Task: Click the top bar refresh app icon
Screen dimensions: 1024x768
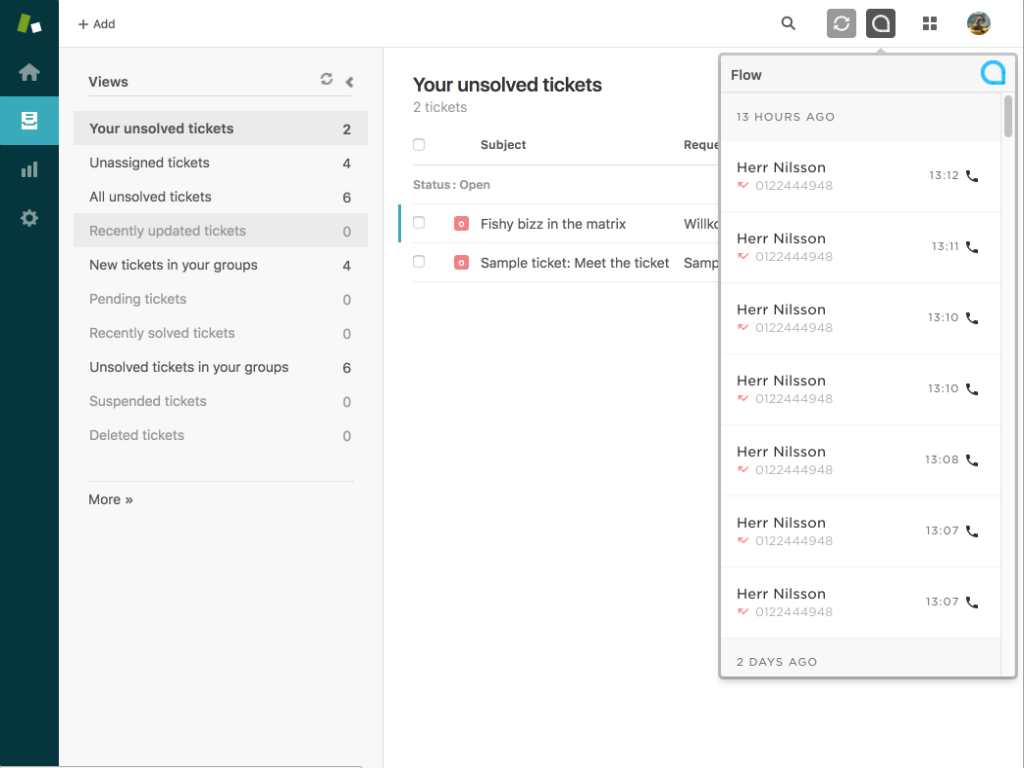Action: (842, 24)
